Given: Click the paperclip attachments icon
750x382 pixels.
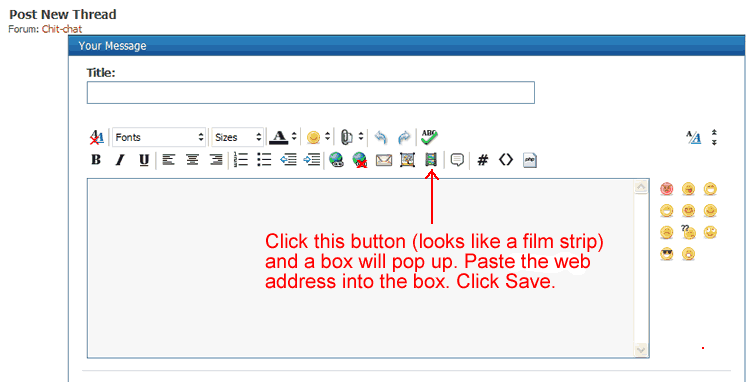Looking at the screenshot, I should point(346,138).
